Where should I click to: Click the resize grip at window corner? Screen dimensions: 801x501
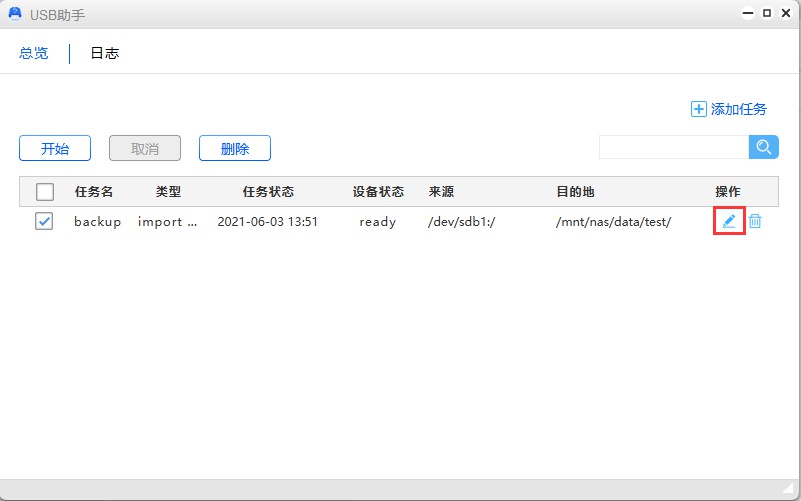click(789, 489)
